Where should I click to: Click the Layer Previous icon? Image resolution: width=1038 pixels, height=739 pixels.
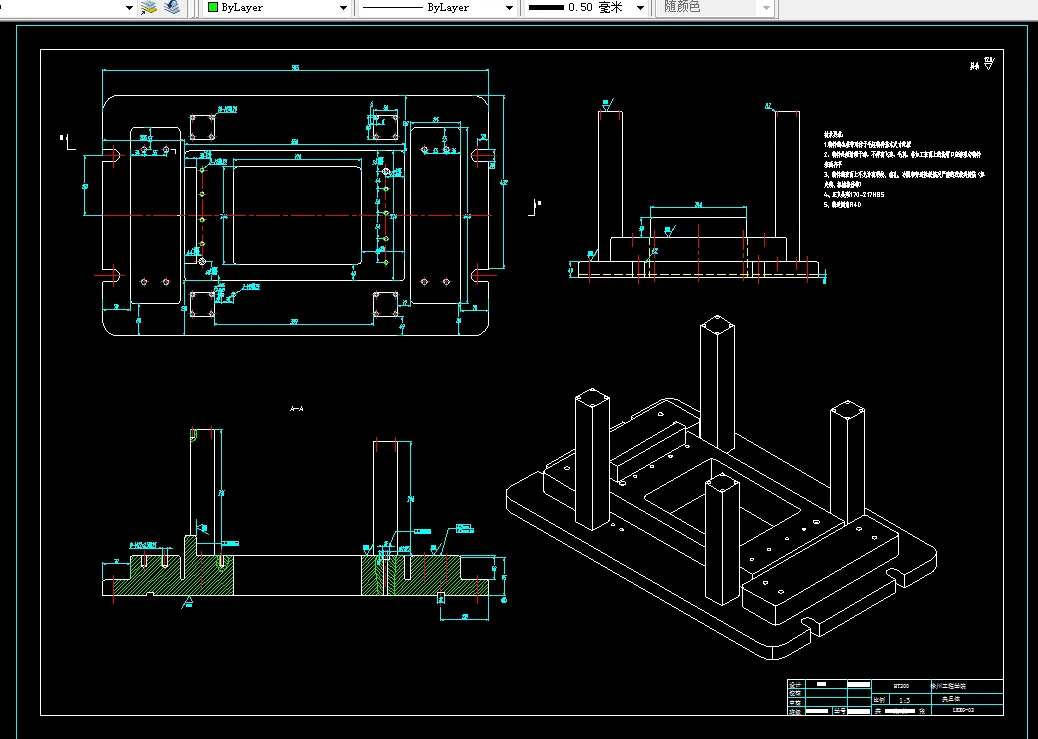pyautogui.click(x=173, y=8)
